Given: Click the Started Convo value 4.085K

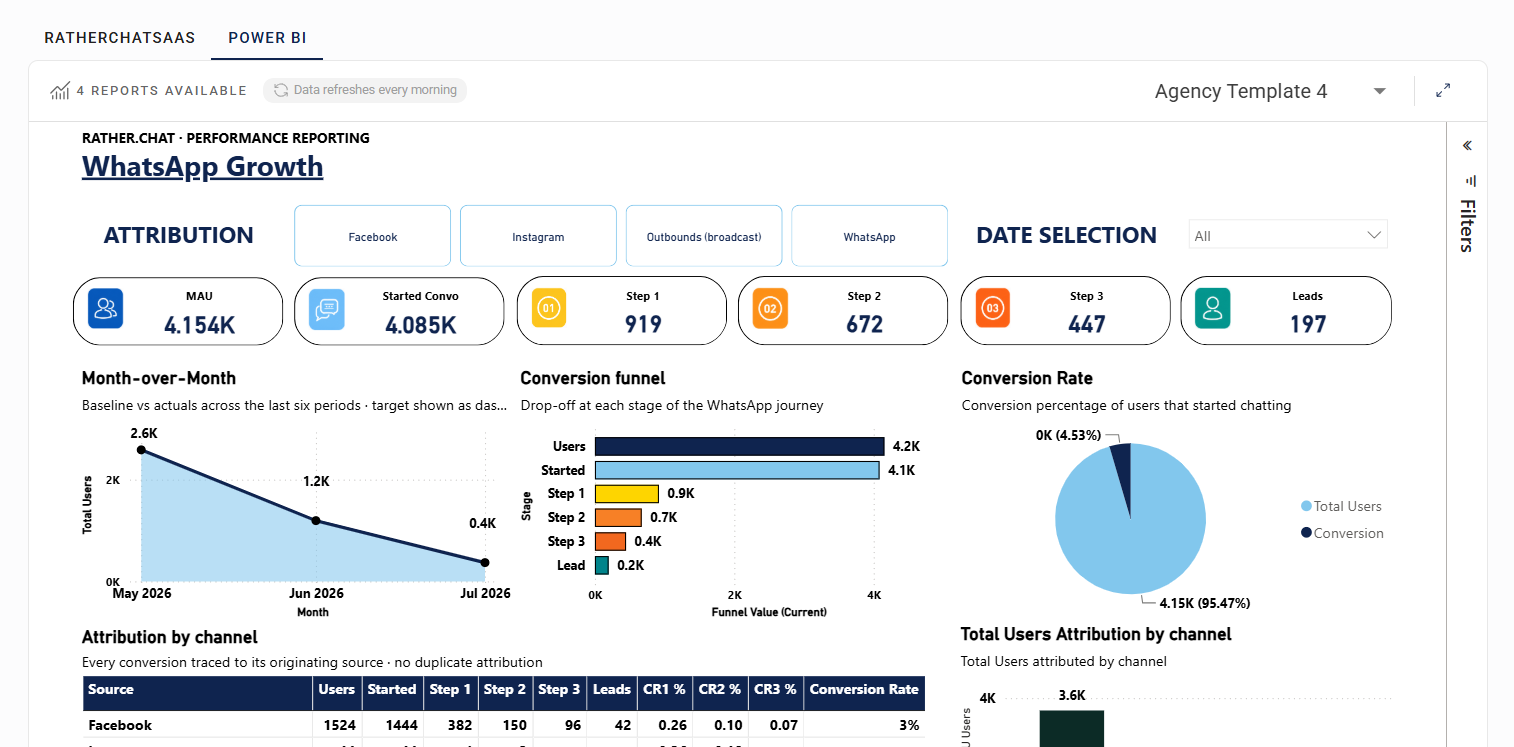Looking at the screenshot, I should pos(420,324).
